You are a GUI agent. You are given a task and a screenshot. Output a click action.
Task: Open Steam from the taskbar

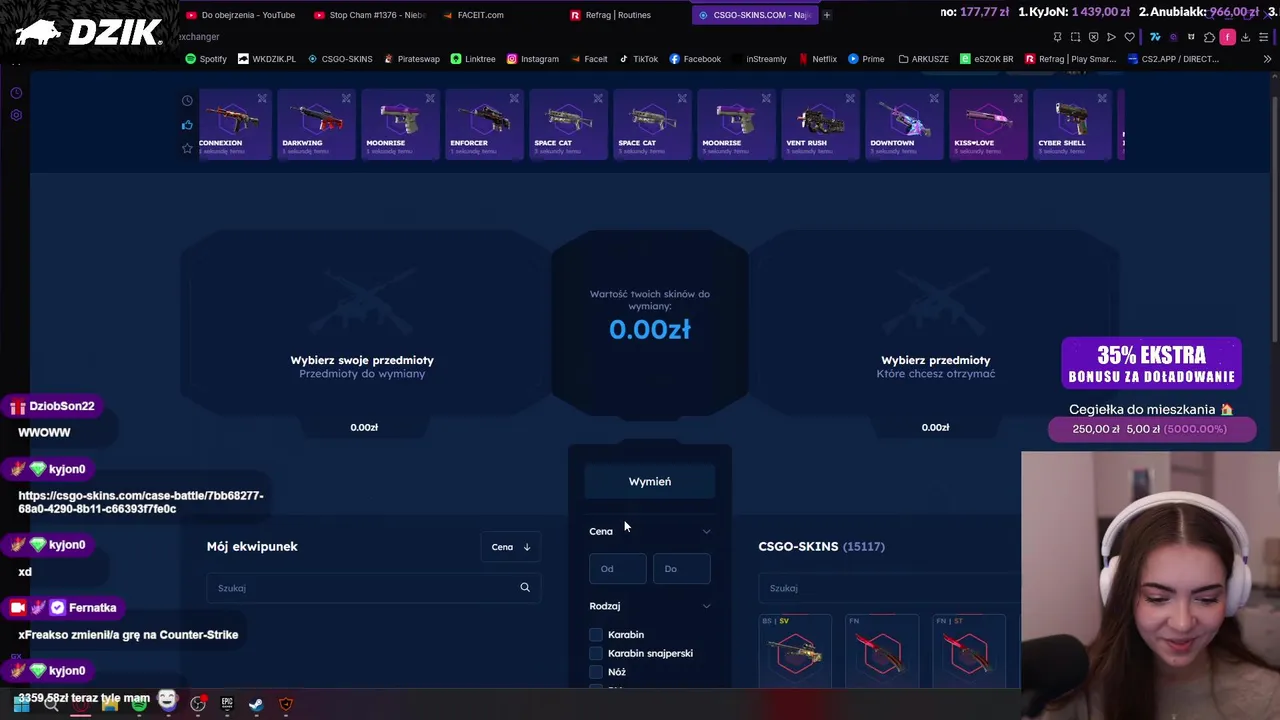[x=256, y=704]
